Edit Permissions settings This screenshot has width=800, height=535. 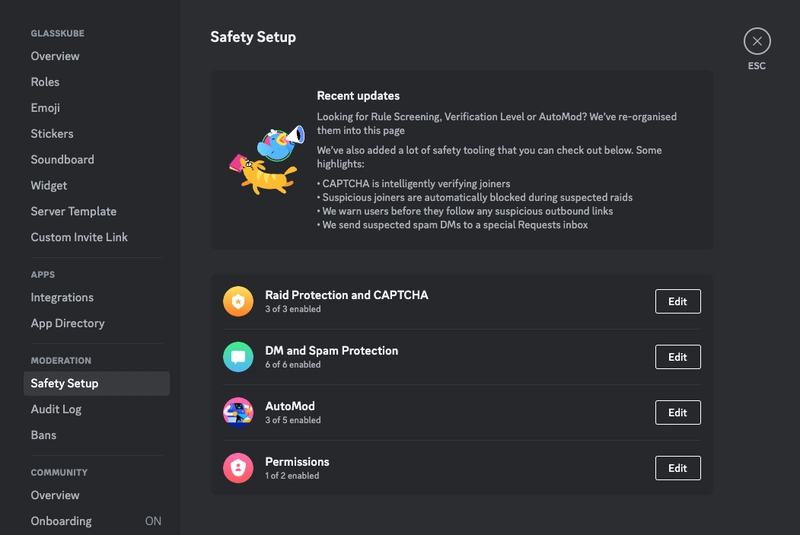[678, 468]
